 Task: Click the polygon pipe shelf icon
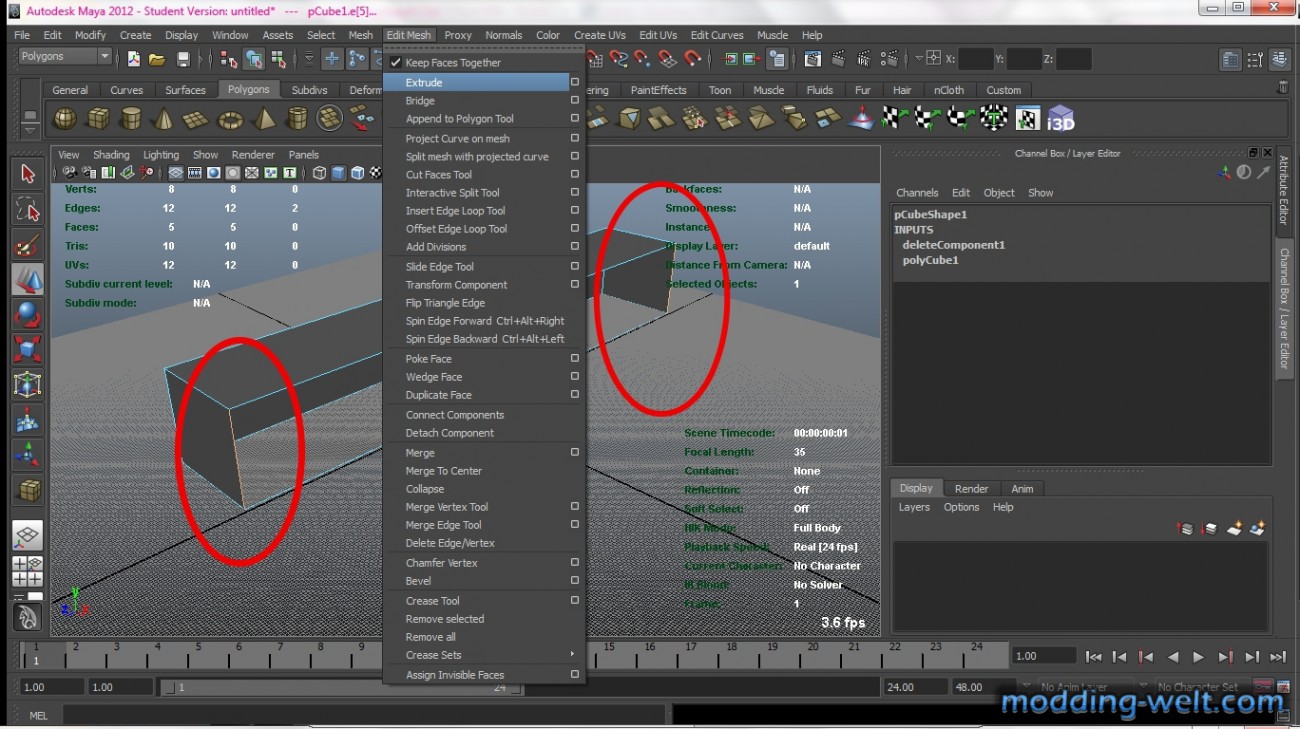(x=297, y=120)
